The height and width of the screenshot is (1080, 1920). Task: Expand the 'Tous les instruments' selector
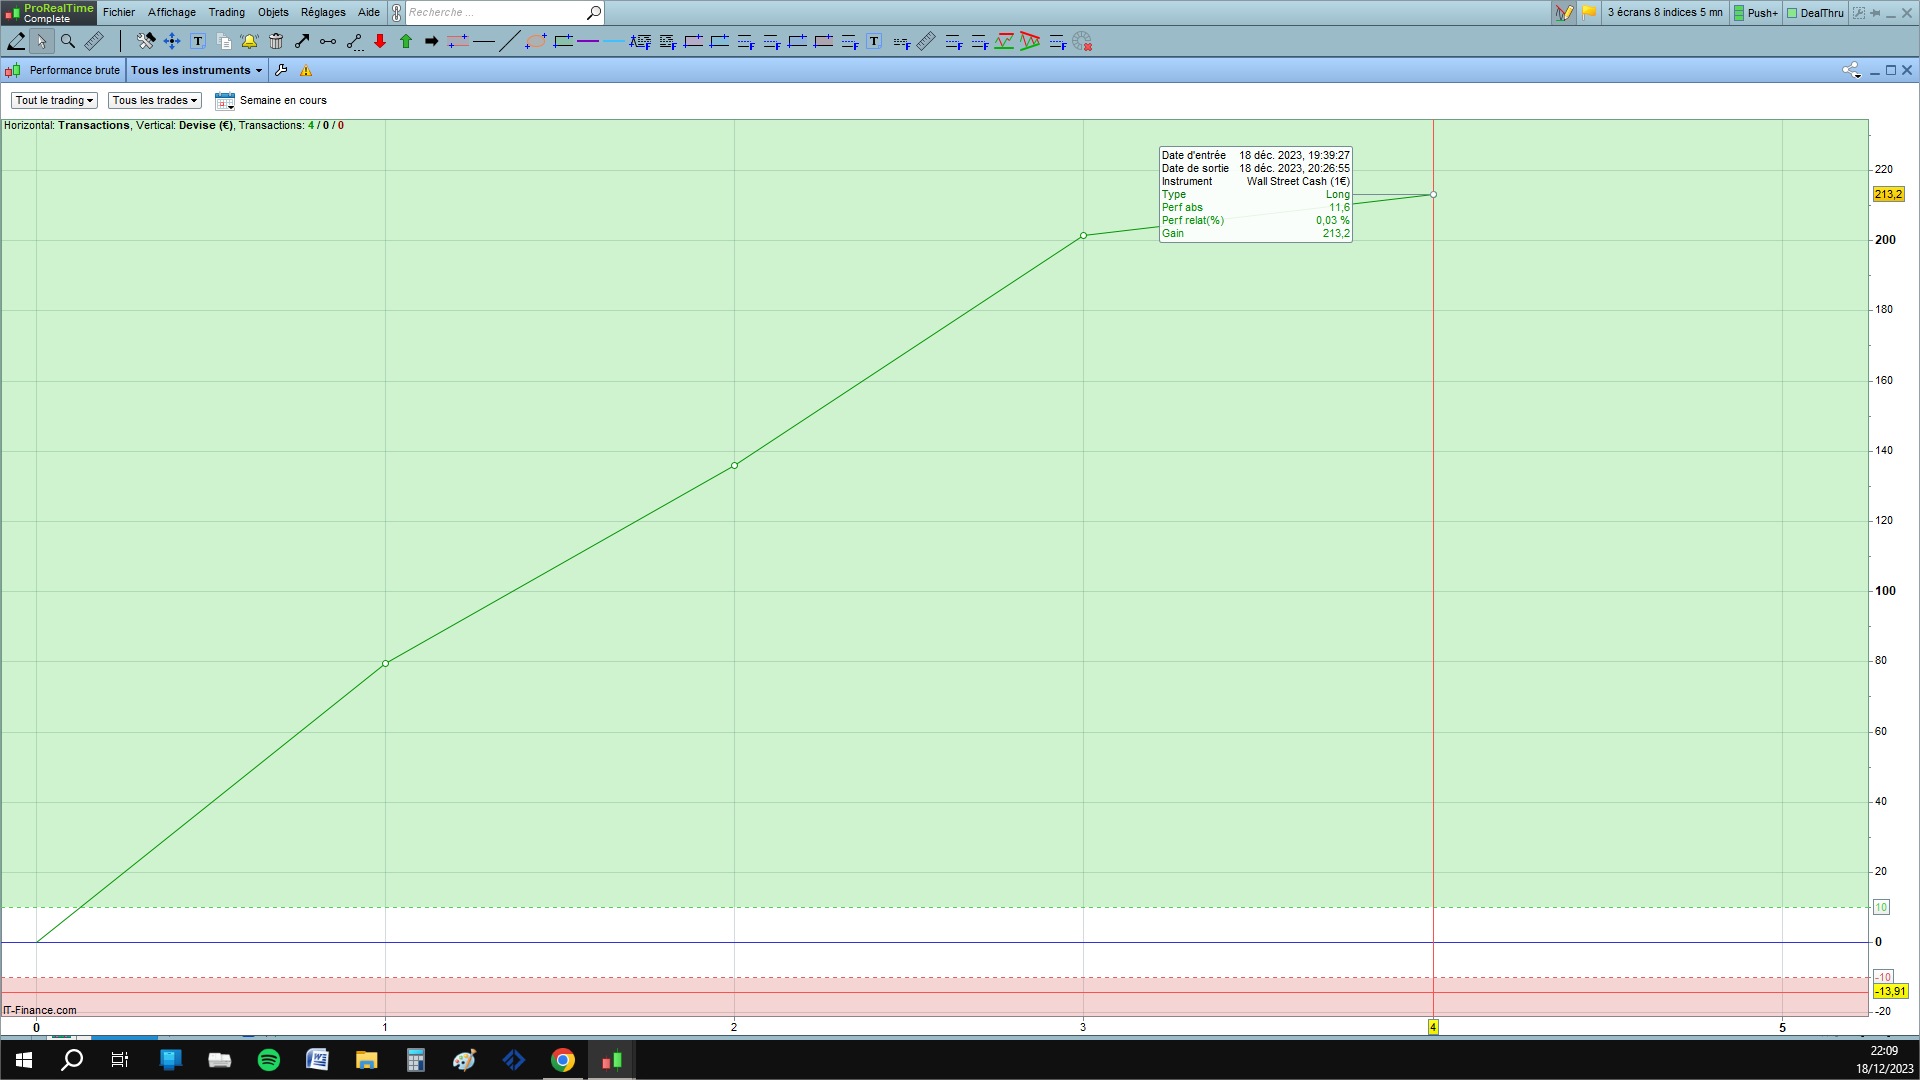(196, 70)
